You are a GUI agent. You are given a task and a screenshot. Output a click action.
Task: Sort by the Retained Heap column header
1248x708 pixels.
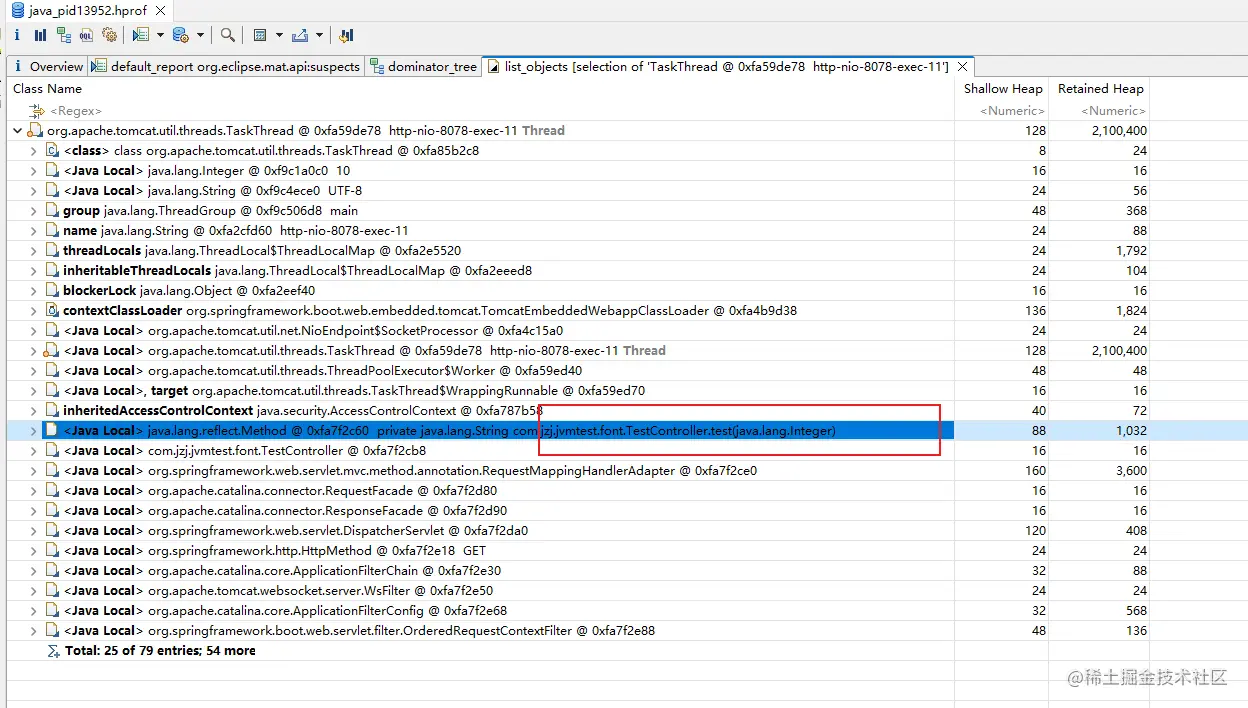(x=1101, y=89)
